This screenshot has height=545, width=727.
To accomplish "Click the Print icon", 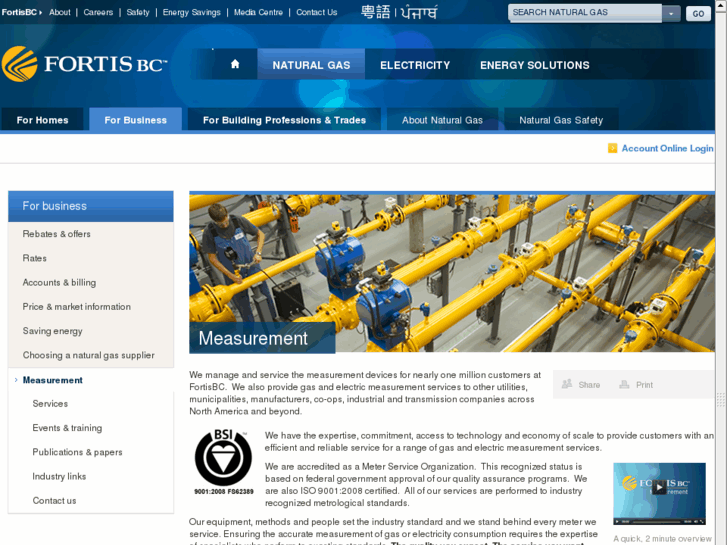I will (624, 384).
